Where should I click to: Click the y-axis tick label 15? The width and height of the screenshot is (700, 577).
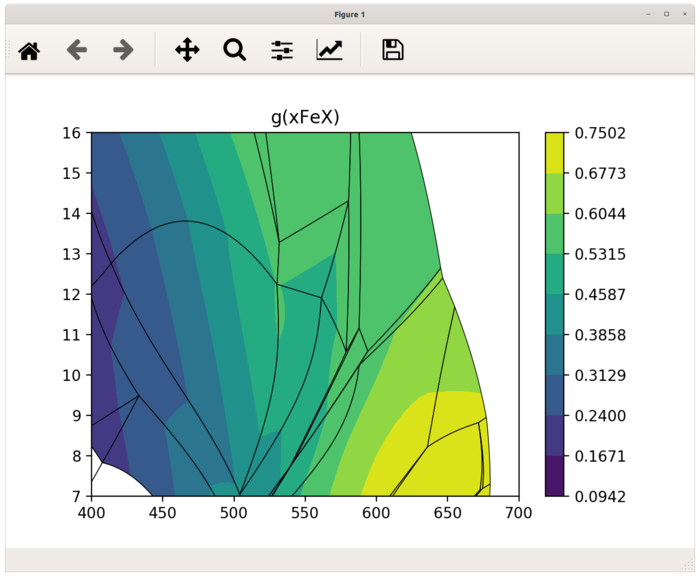(x=71, y=173)
